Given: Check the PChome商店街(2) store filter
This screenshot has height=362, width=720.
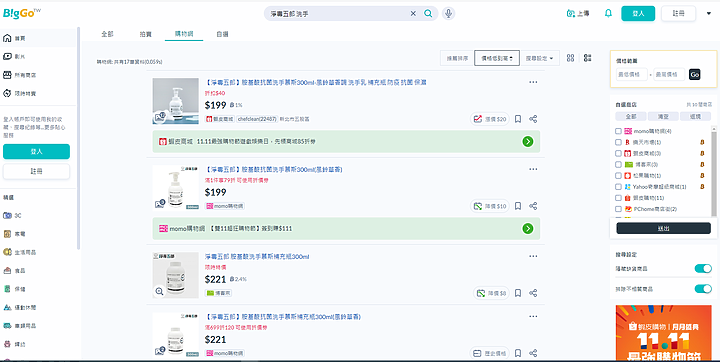Looking at the screenshot, I should [618, 209].
